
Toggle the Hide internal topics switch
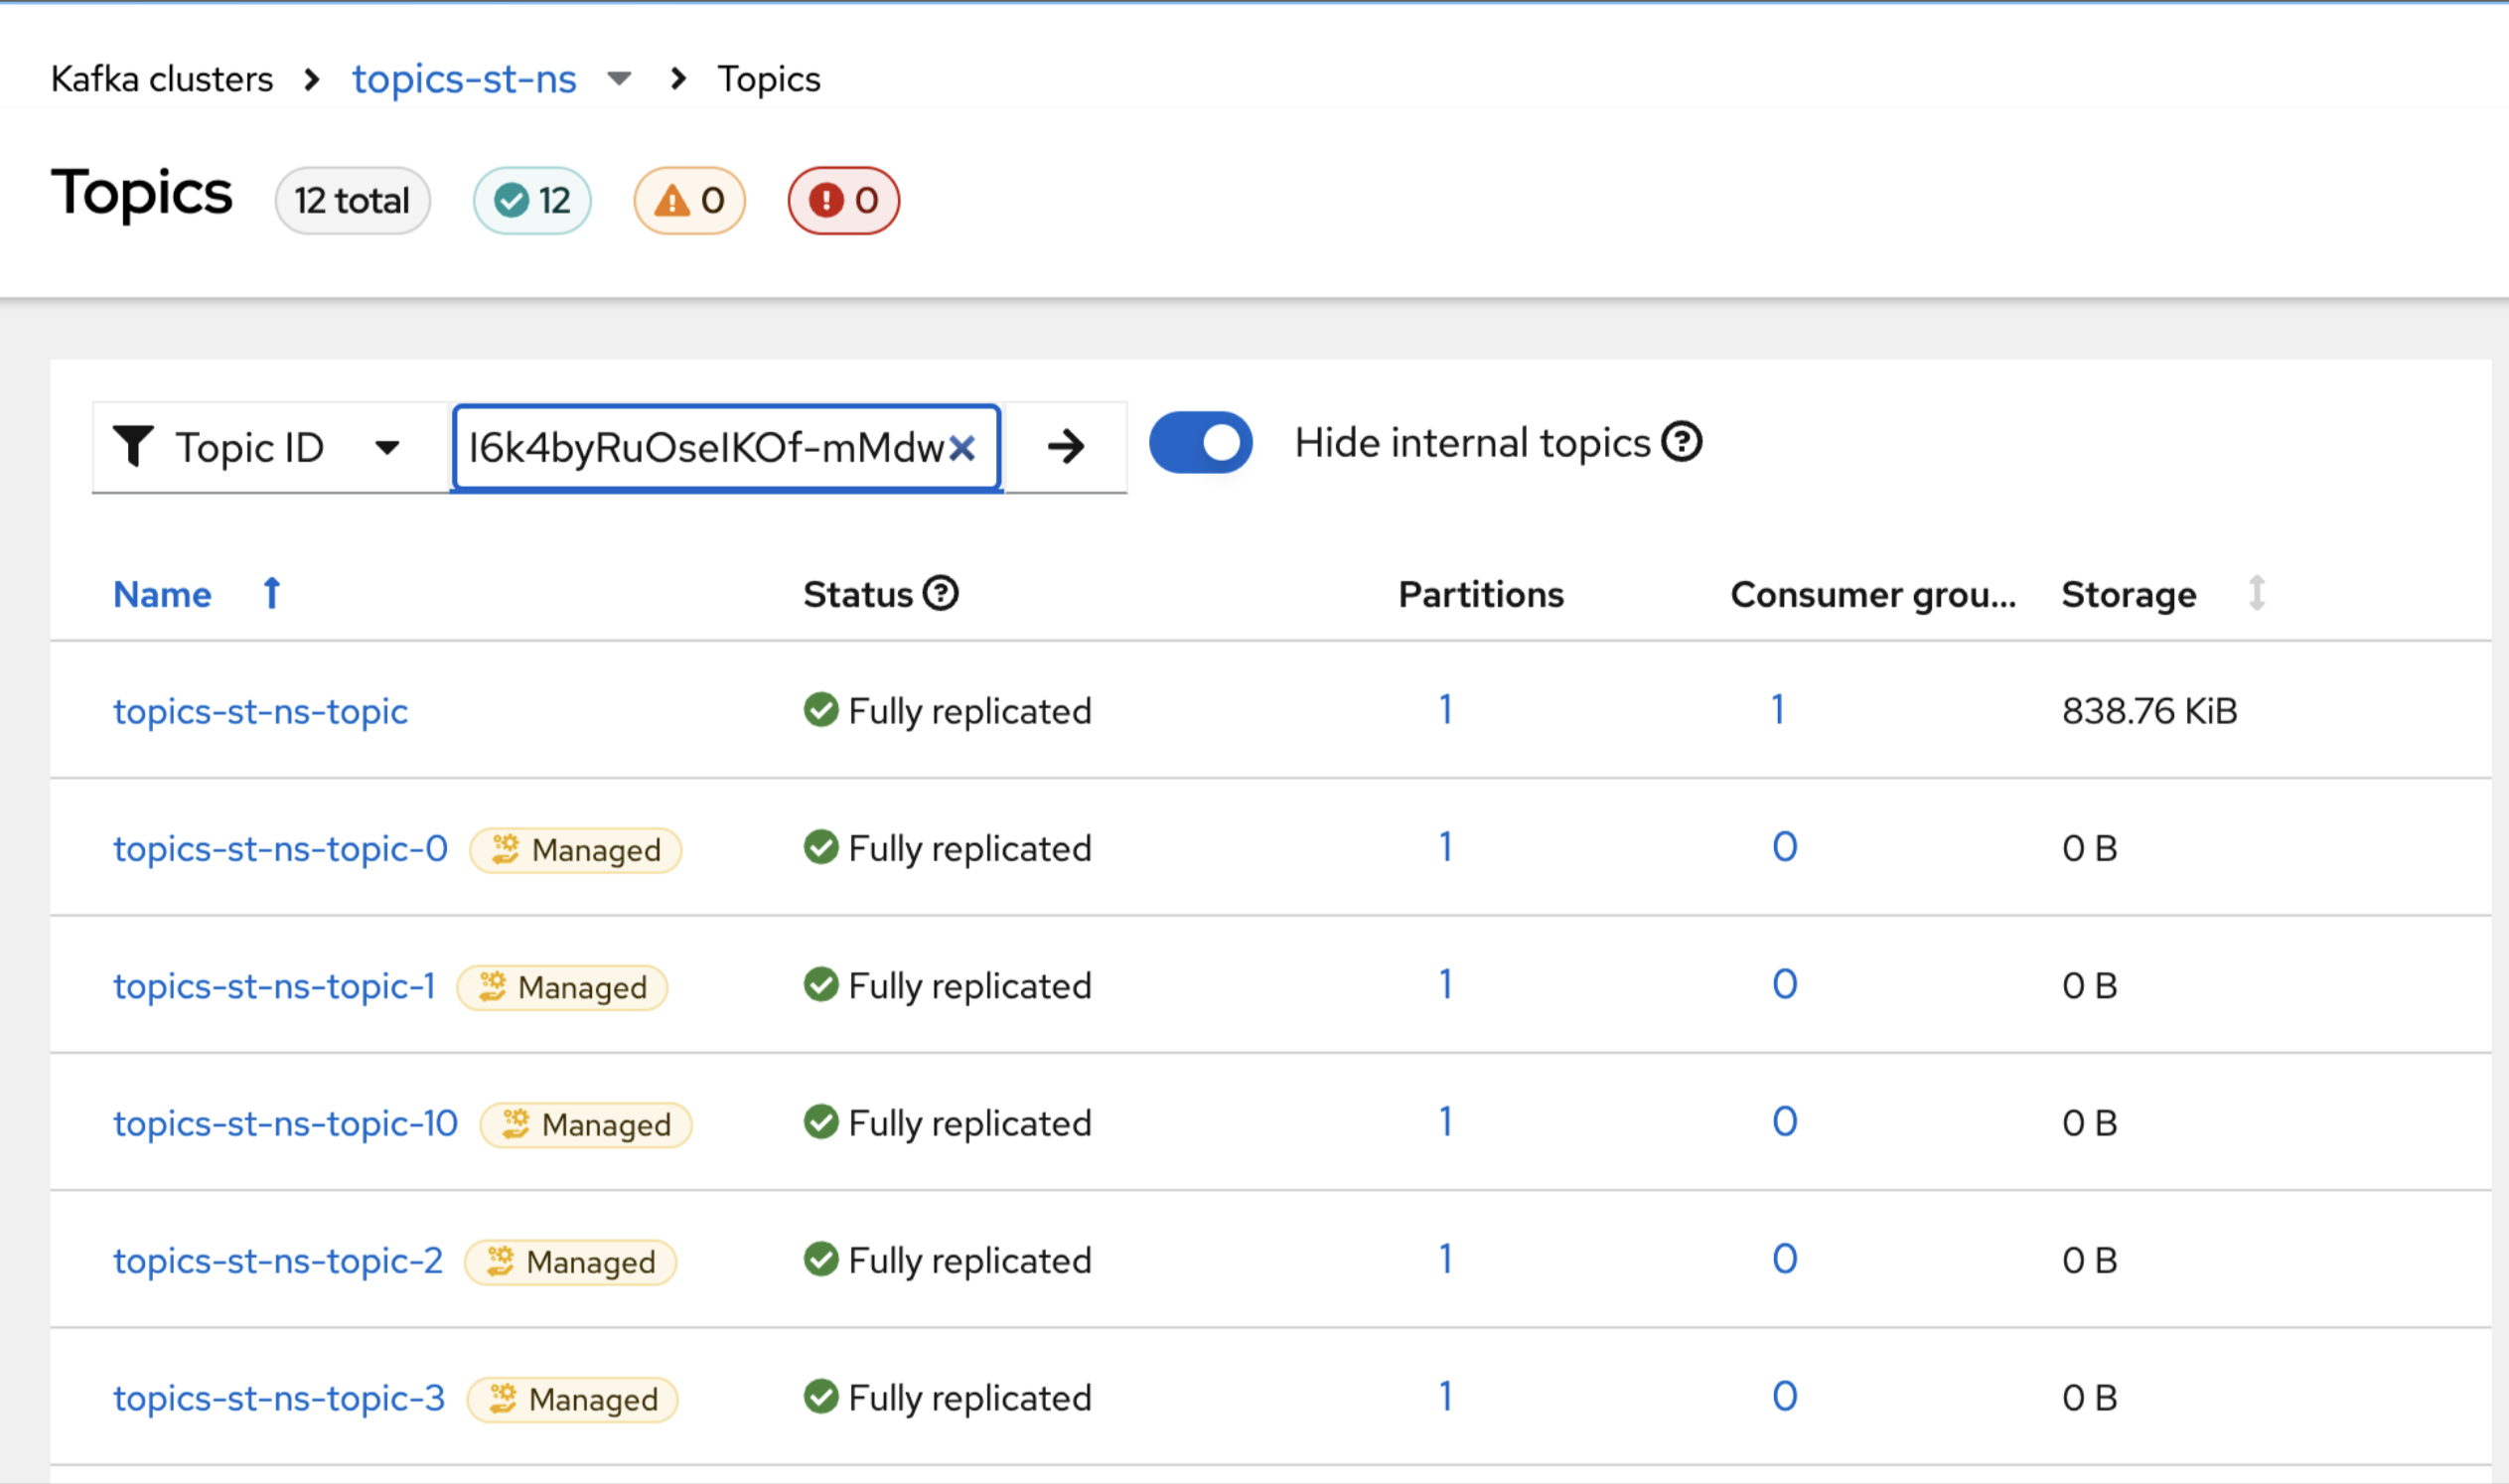pyautogui.click(x=1200, y=443)
